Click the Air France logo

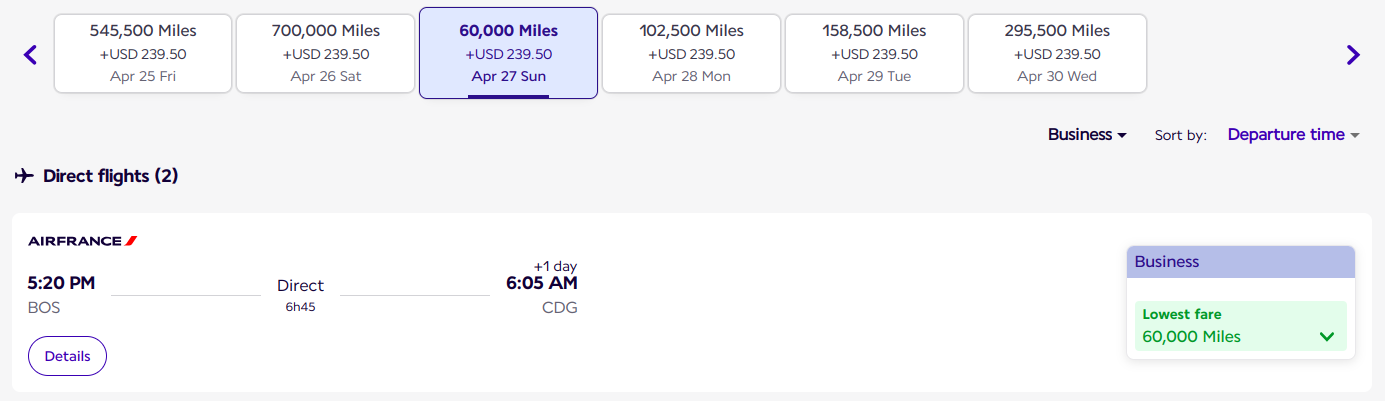[82, 241]
